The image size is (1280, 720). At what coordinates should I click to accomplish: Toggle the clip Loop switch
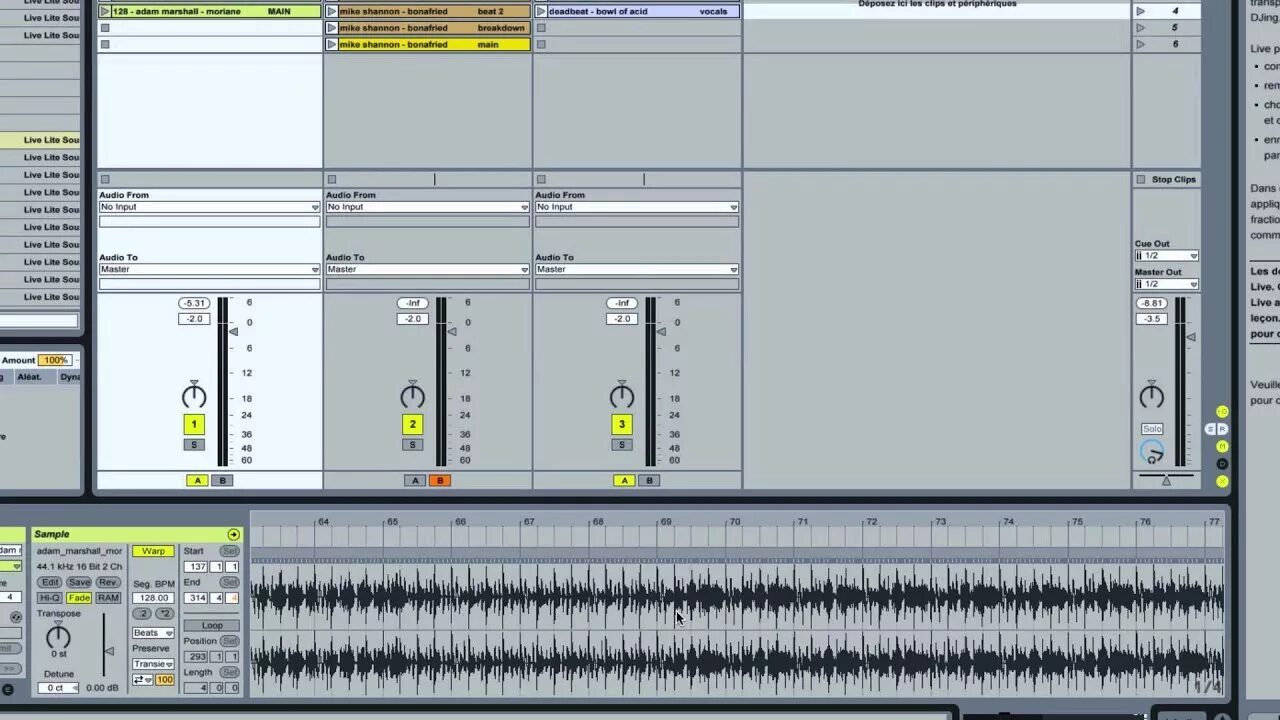(x=212, y=626)
